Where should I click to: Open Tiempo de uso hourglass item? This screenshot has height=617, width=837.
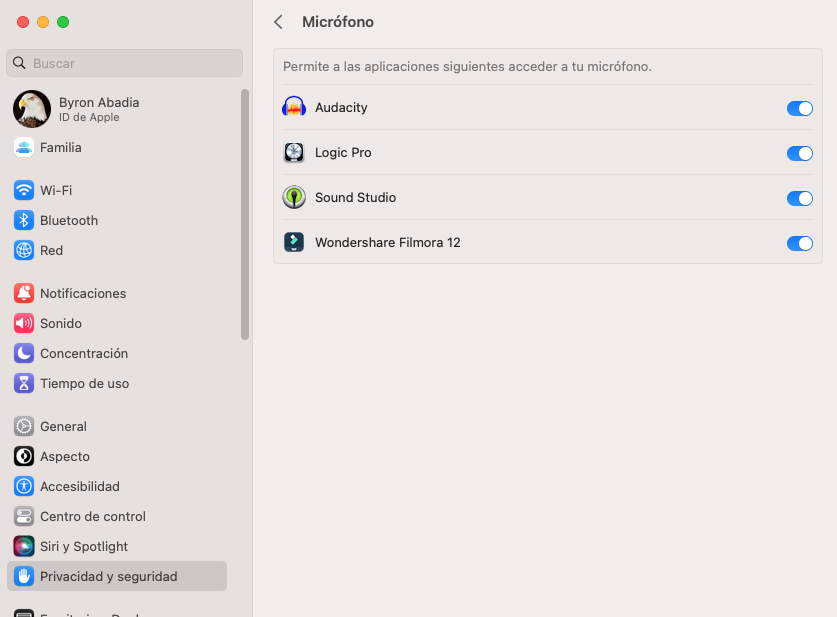(x=84, y=383)
